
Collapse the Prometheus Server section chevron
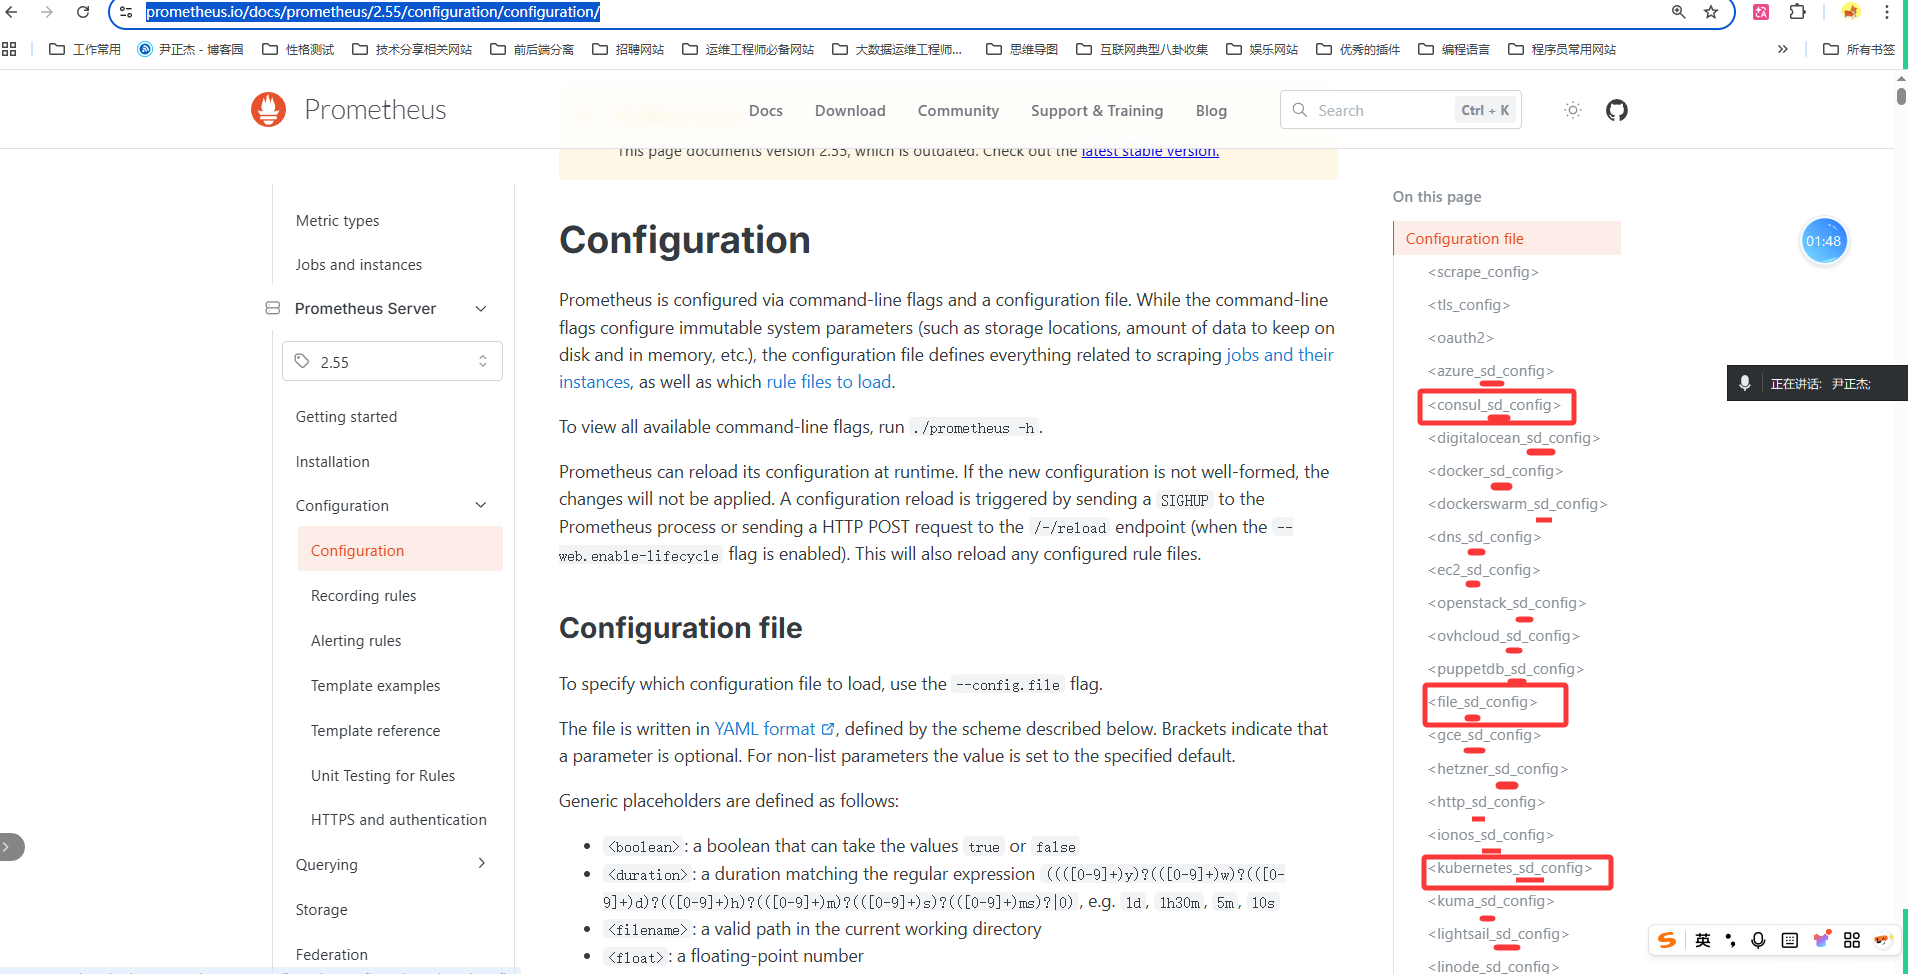click(481, 308)
